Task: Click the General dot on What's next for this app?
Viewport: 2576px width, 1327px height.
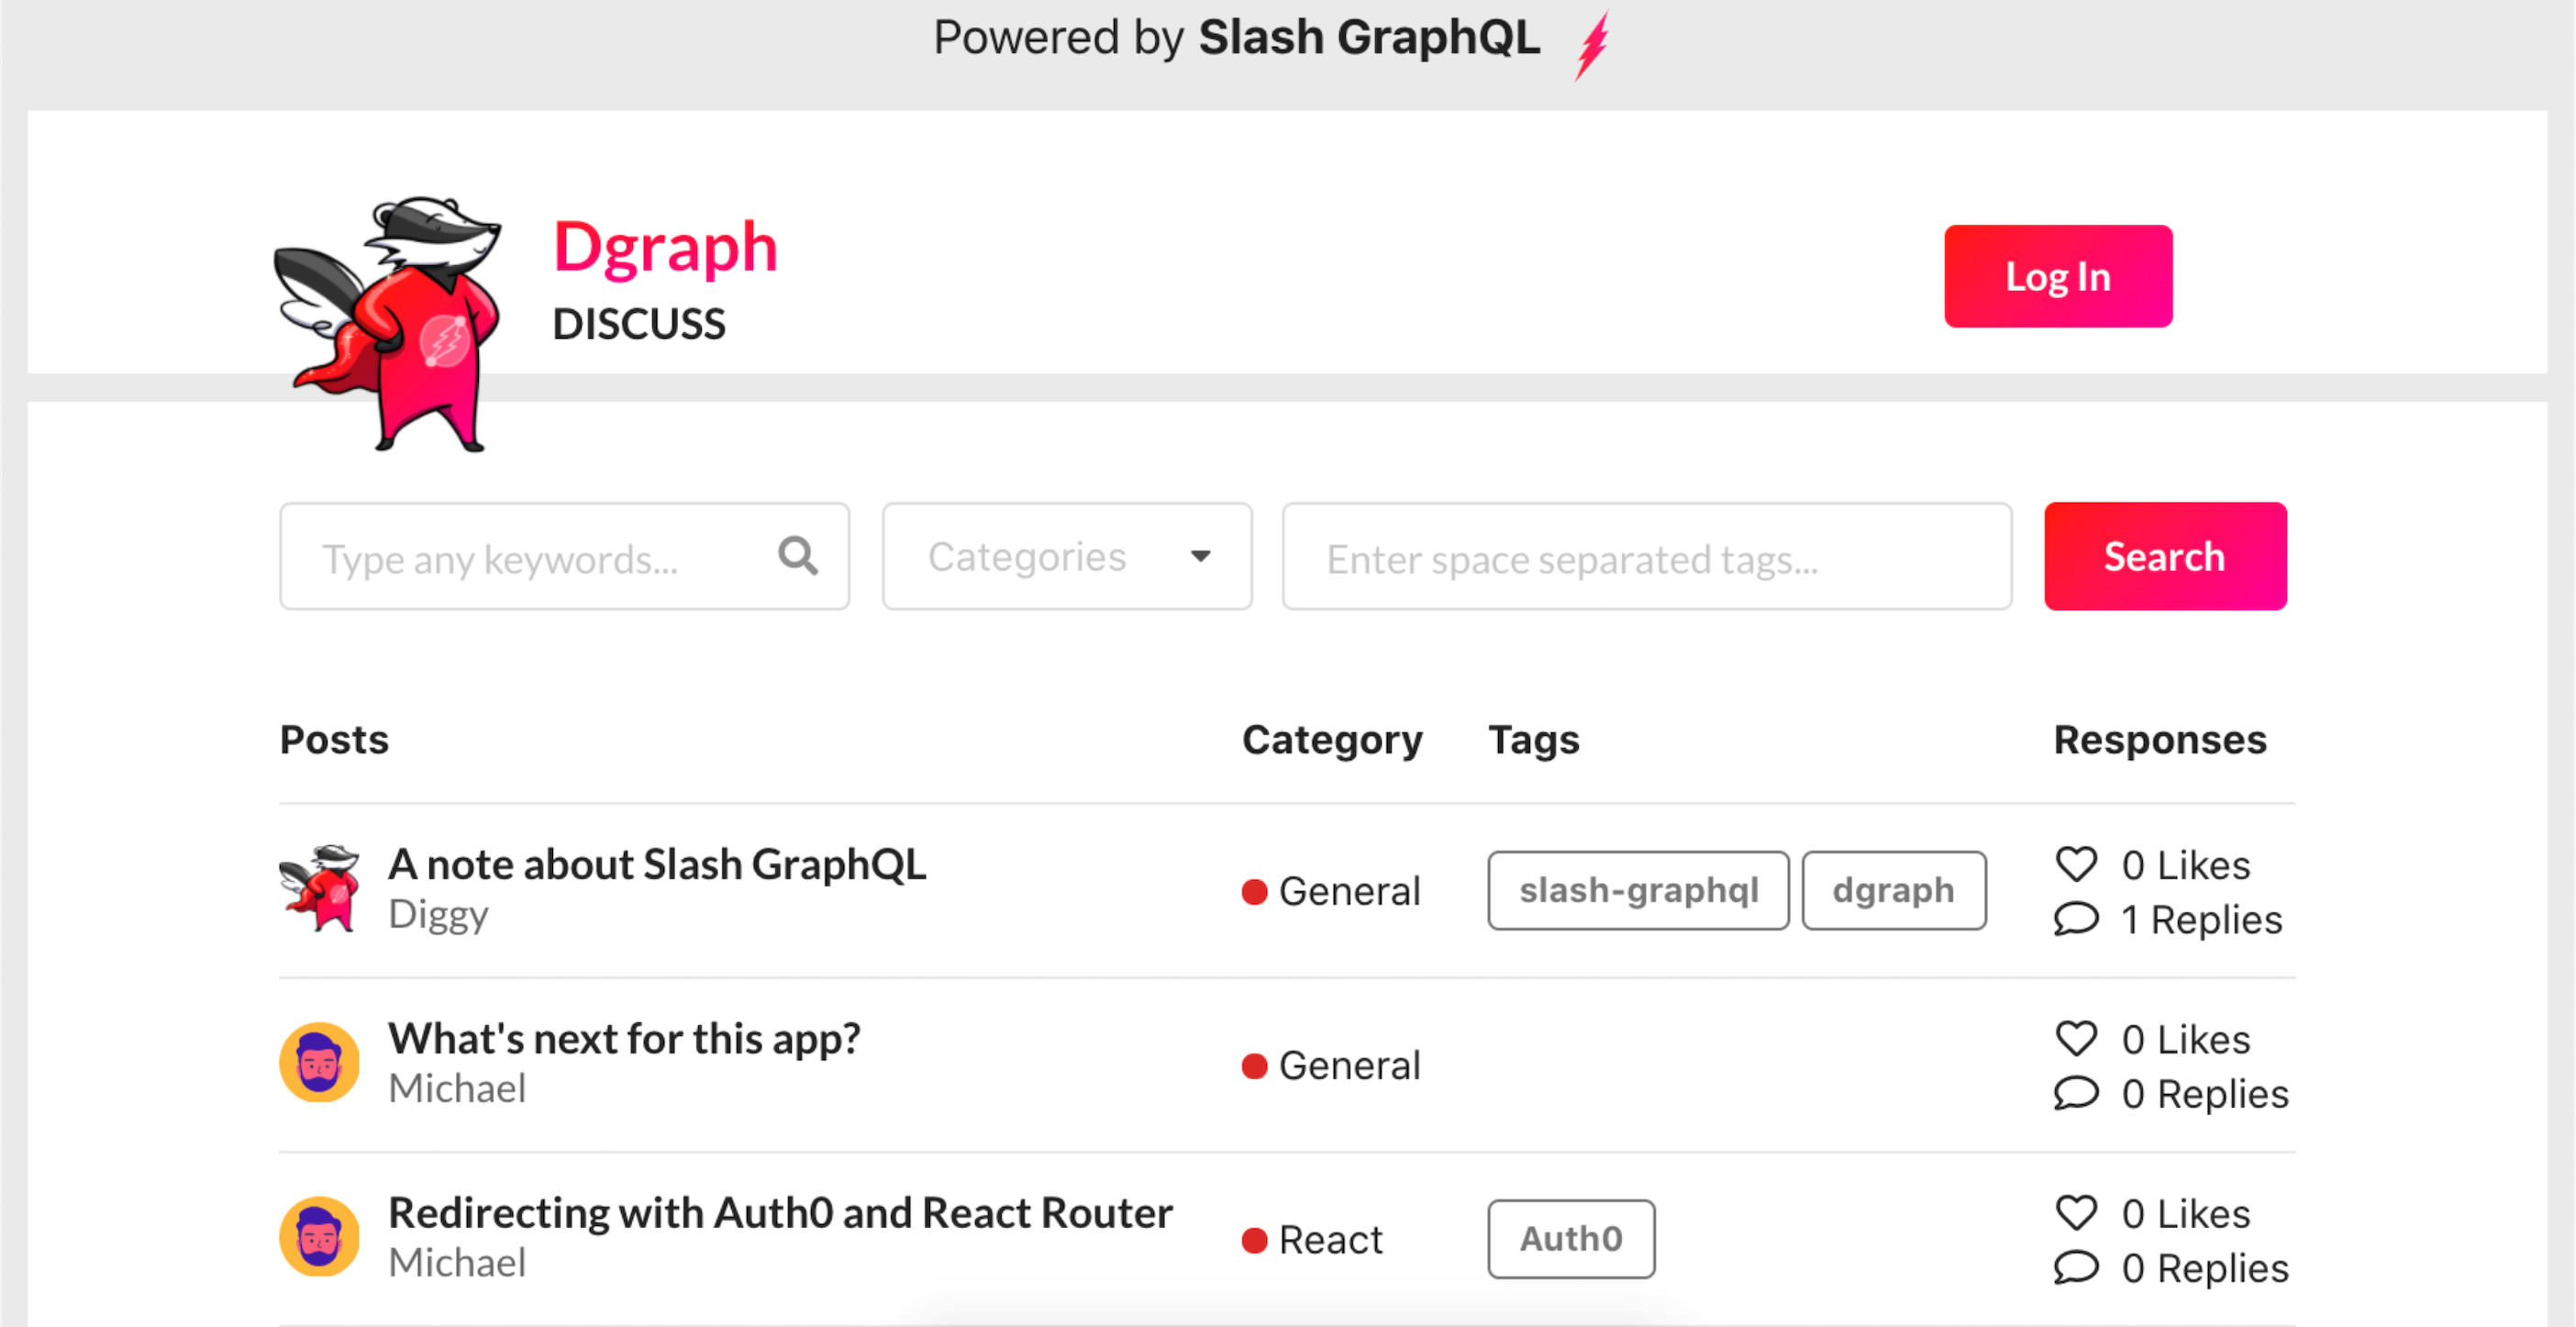Action: click(x=1253, y=1066)
